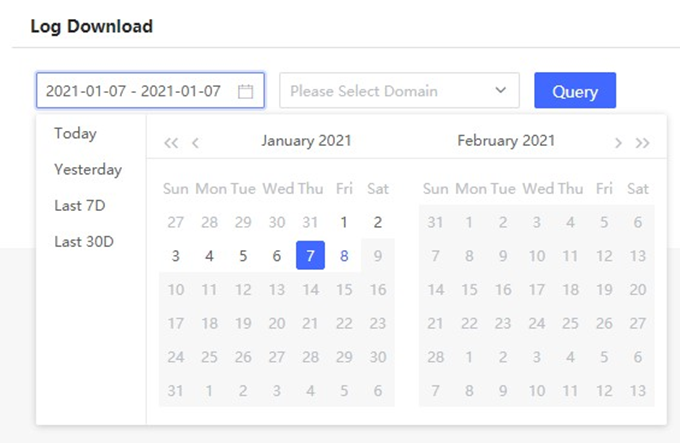Screen dimensions: 680x443
Task: Choose the Yesterday shortcut
Action: 88,169
